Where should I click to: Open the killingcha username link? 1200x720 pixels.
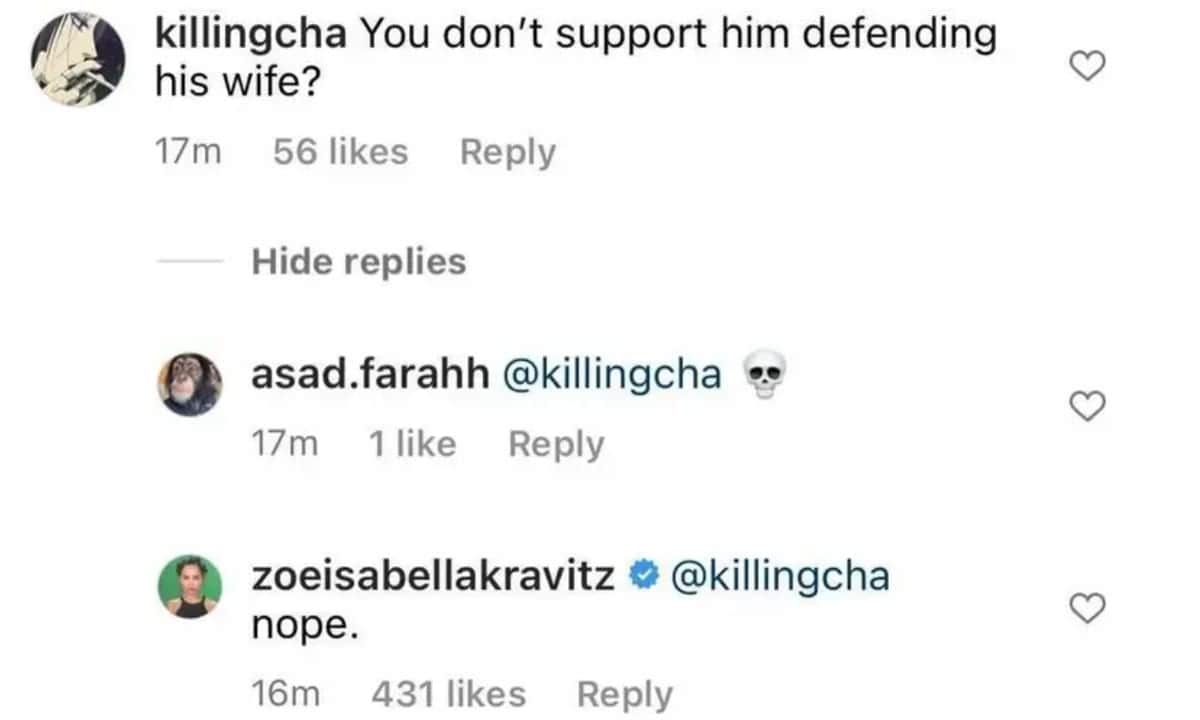point(251,36)
